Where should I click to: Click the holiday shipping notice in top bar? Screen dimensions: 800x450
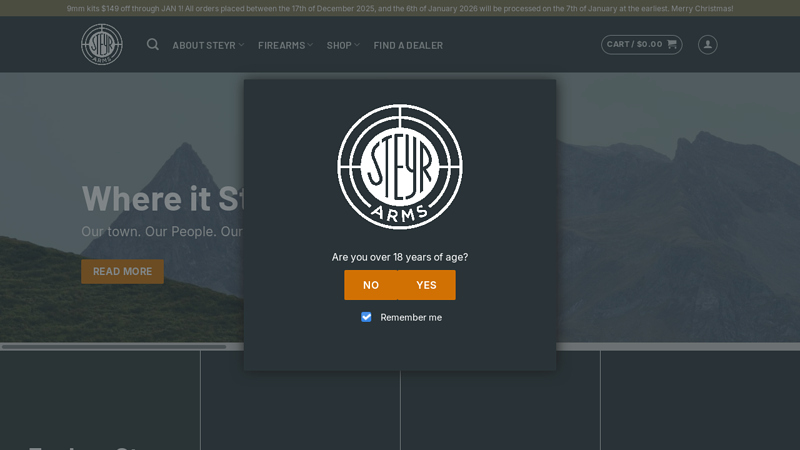(400, 8)
